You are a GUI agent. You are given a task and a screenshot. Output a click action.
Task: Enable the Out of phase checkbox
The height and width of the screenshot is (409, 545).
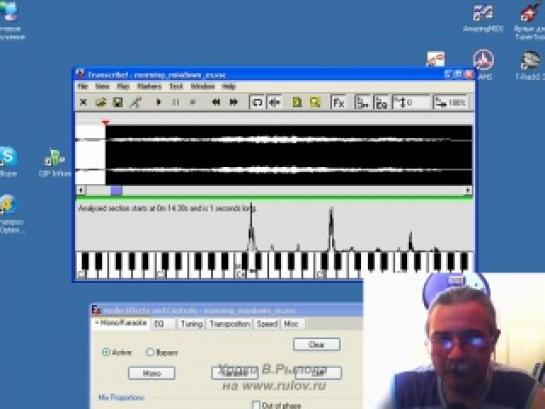(x=256, y=404)
